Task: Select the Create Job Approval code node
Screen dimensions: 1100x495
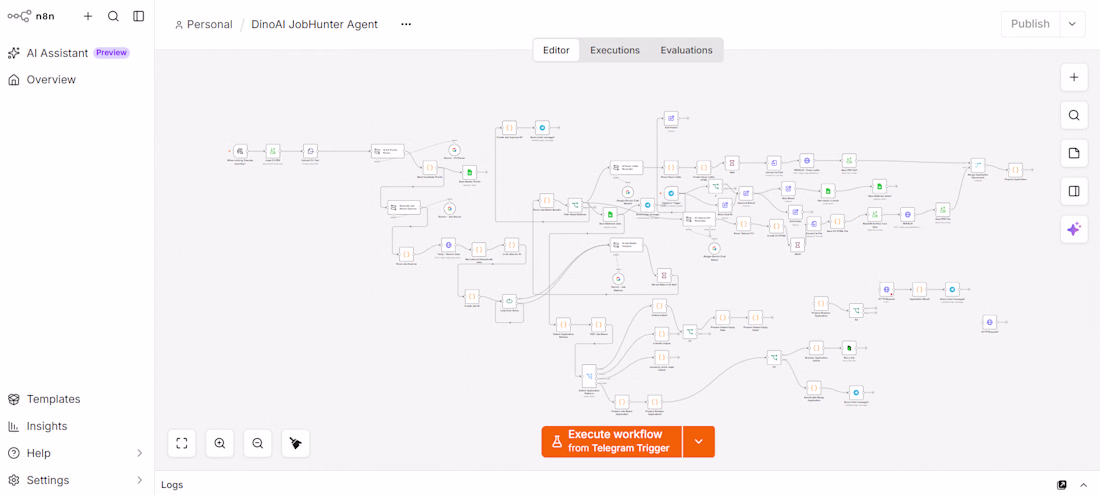Action: click(509, 128)
